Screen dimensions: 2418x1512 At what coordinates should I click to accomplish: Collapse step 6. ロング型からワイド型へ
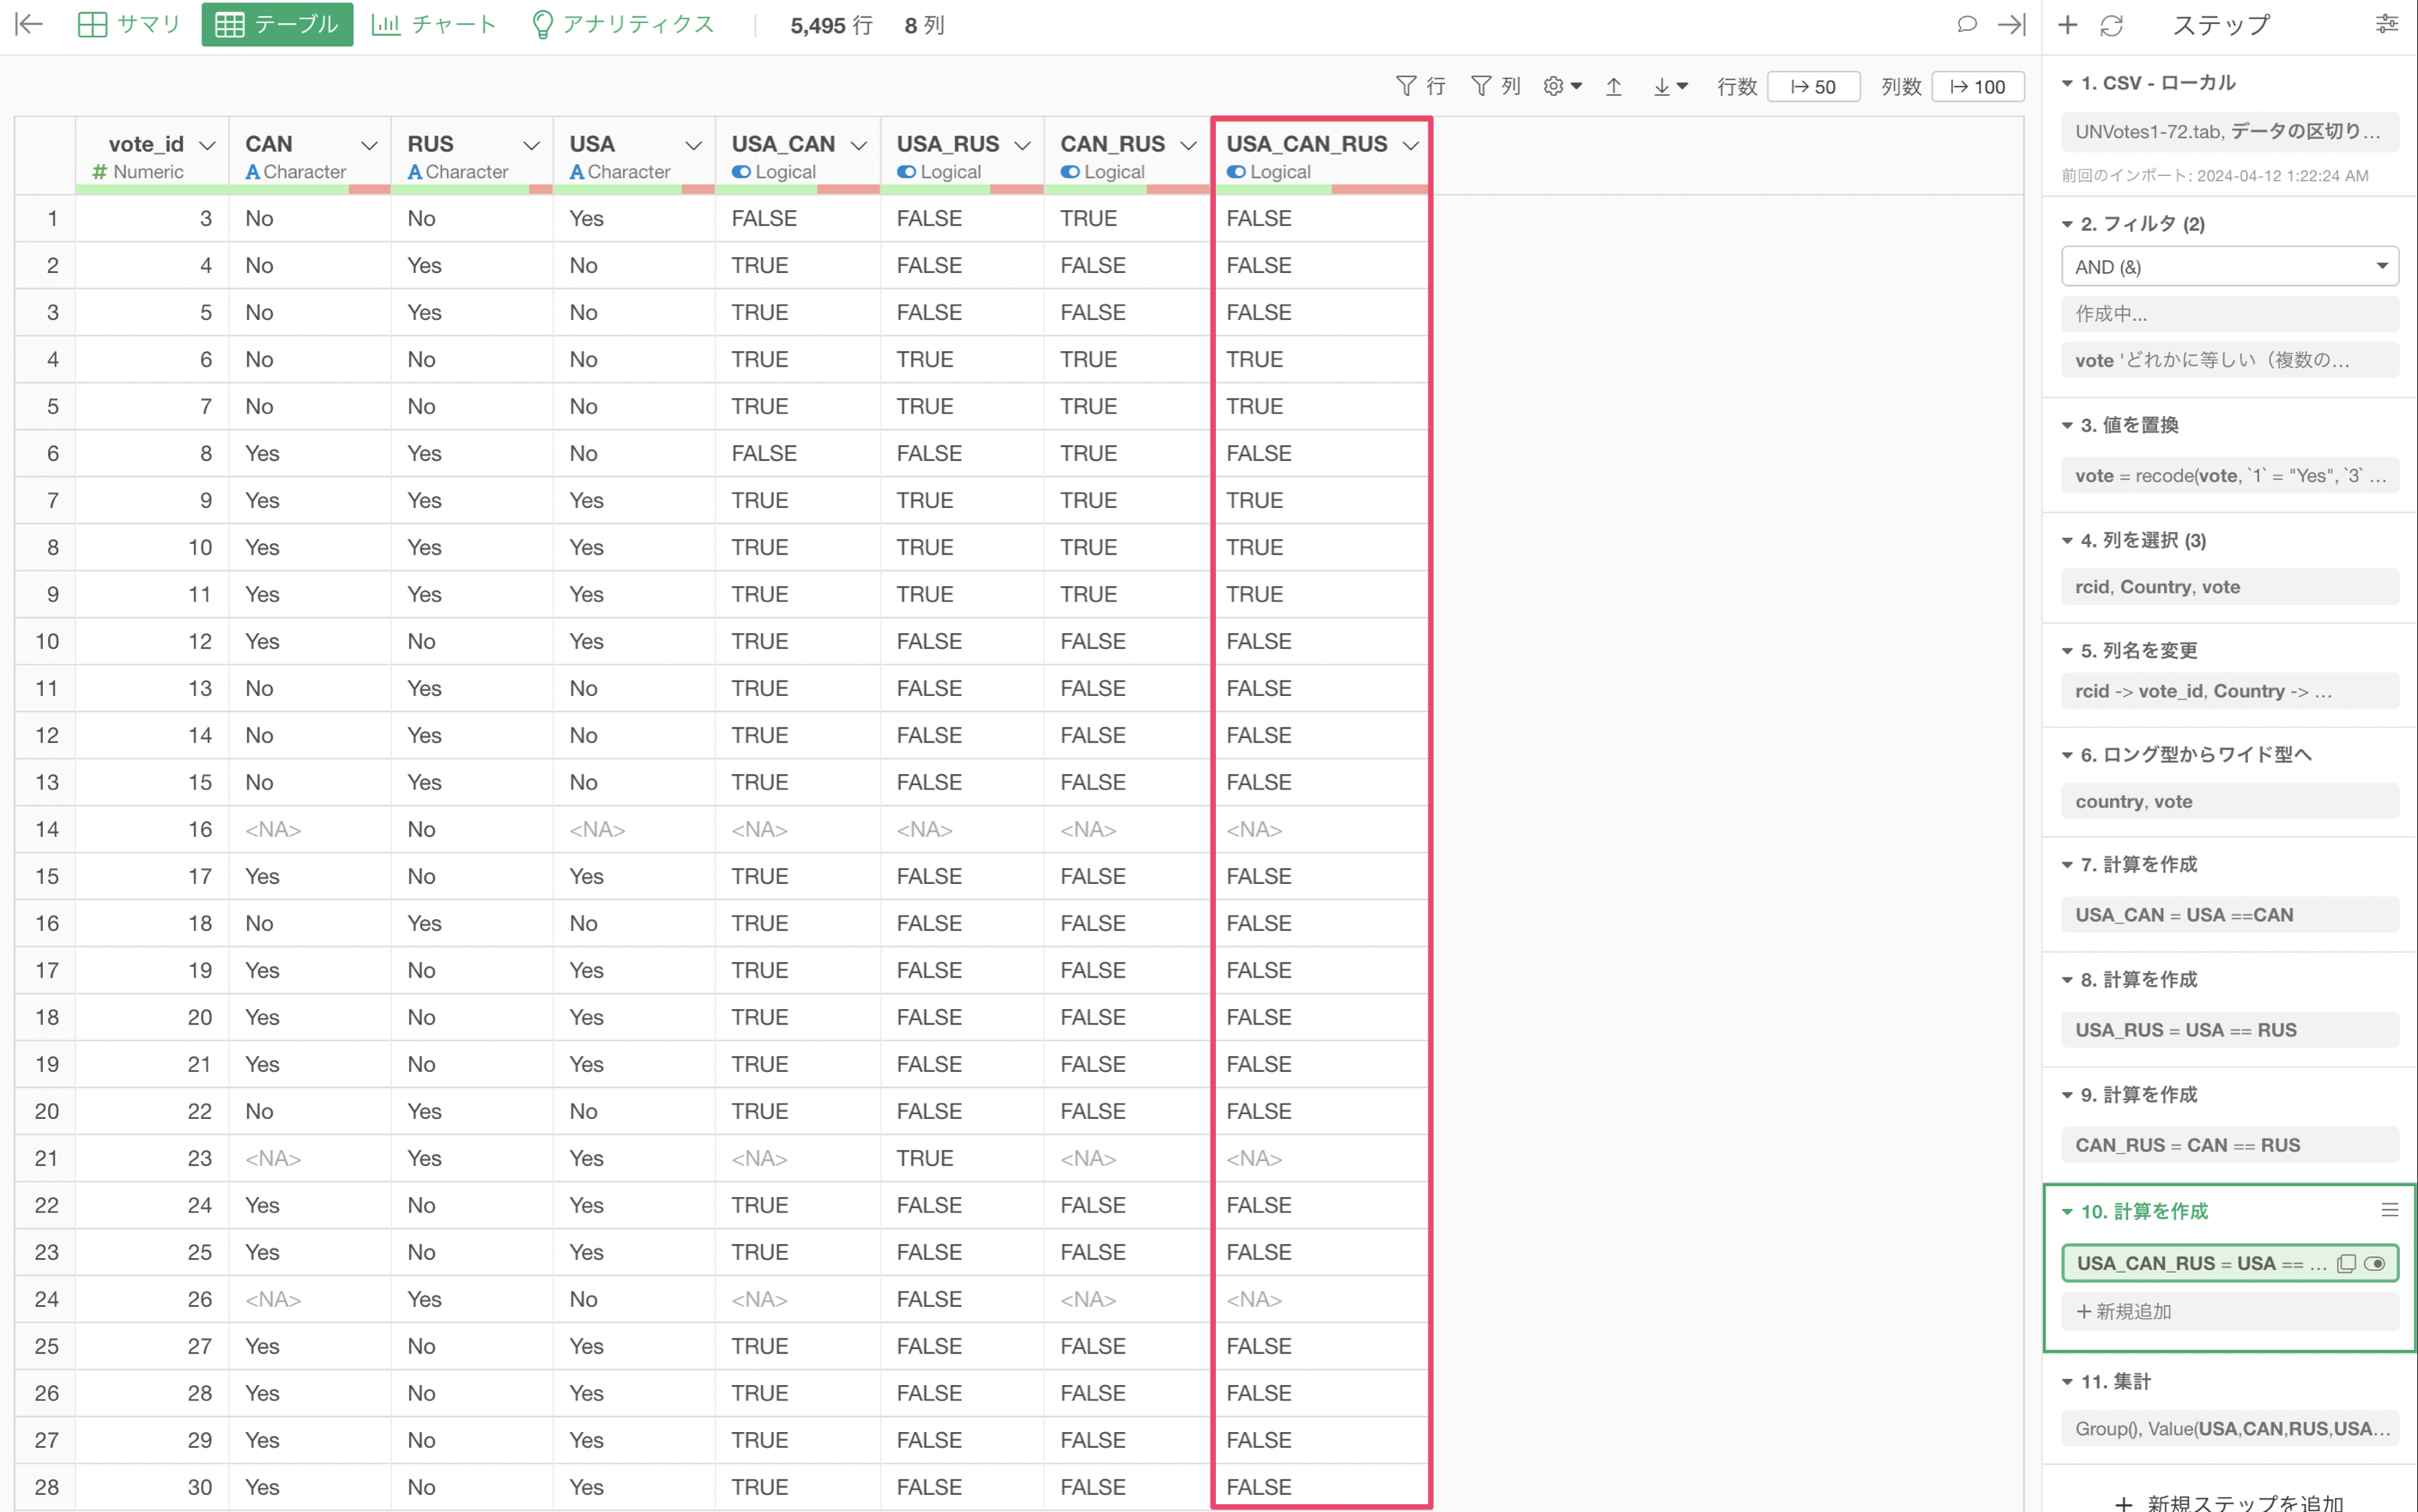(x=2067, y=755)
